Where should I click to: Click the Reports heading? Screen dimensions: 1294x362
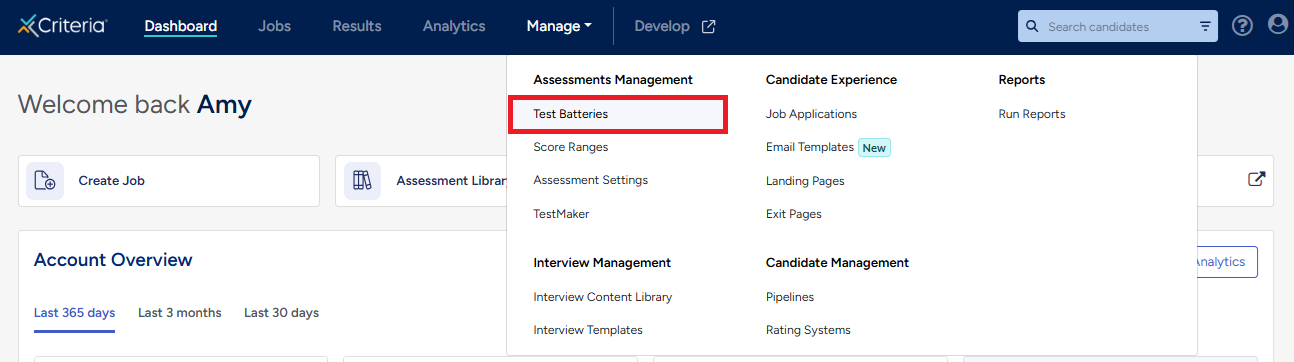(x=1021, y=80)
